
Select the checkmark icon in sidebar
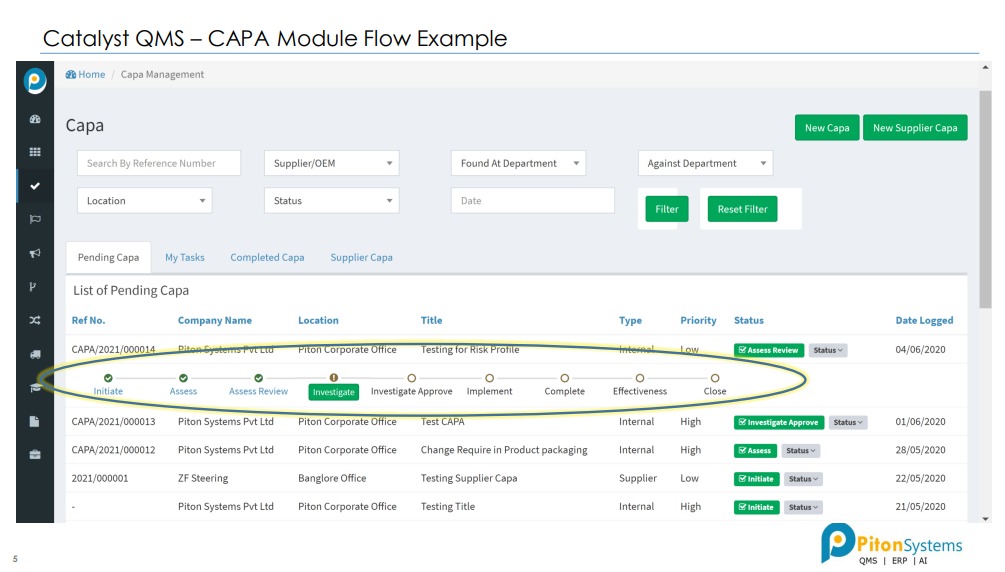(35, 186)
